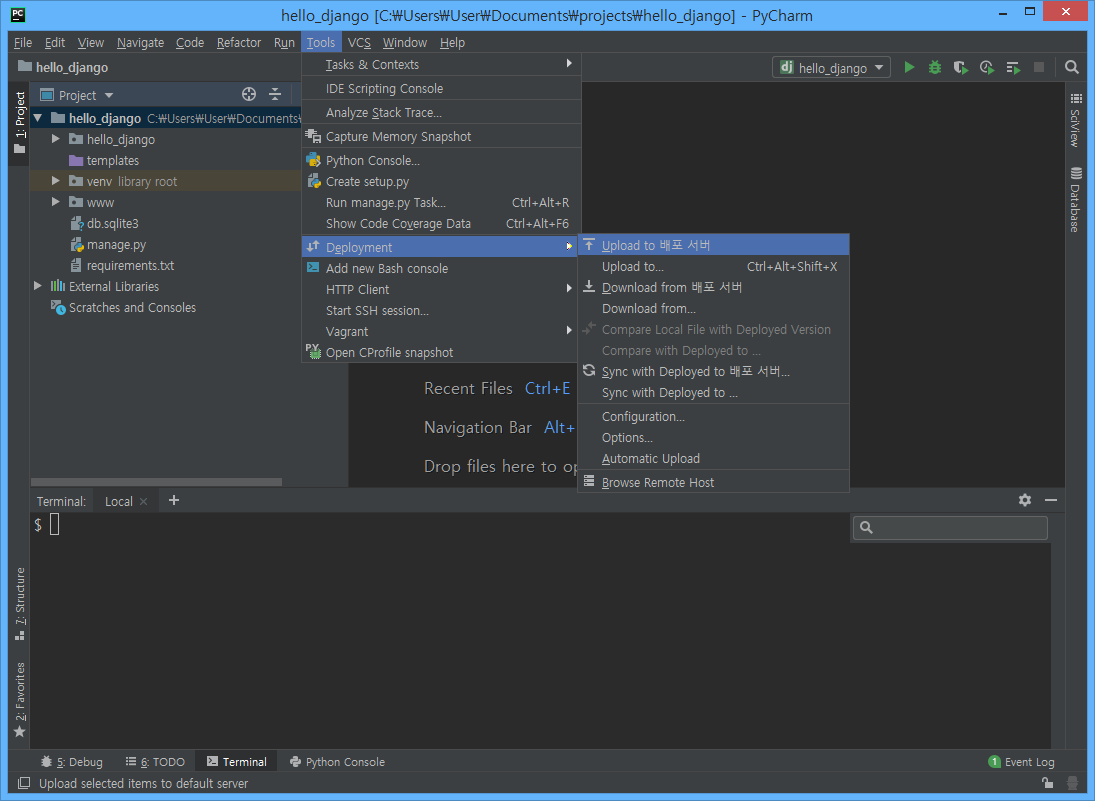1095x801 pixels.
Task: Open Scratches and Consoles node
Action: pos(132,307)
